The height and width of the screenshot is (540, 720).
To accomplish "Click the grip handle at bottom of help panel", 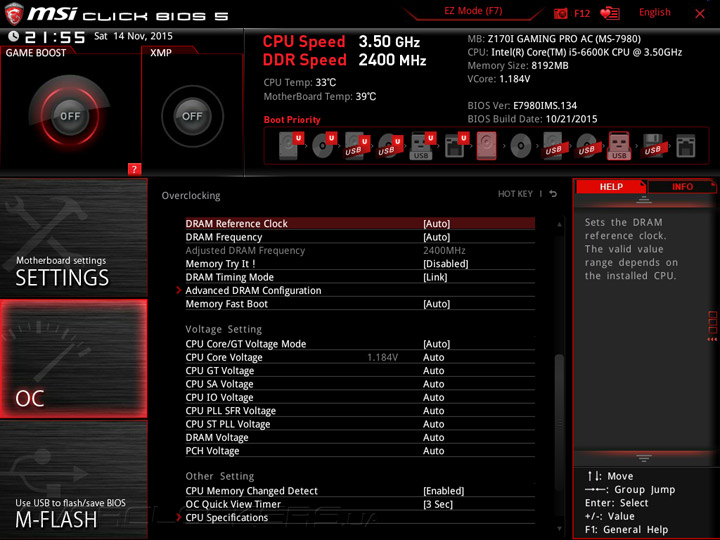I will click(x=644, y=458).
